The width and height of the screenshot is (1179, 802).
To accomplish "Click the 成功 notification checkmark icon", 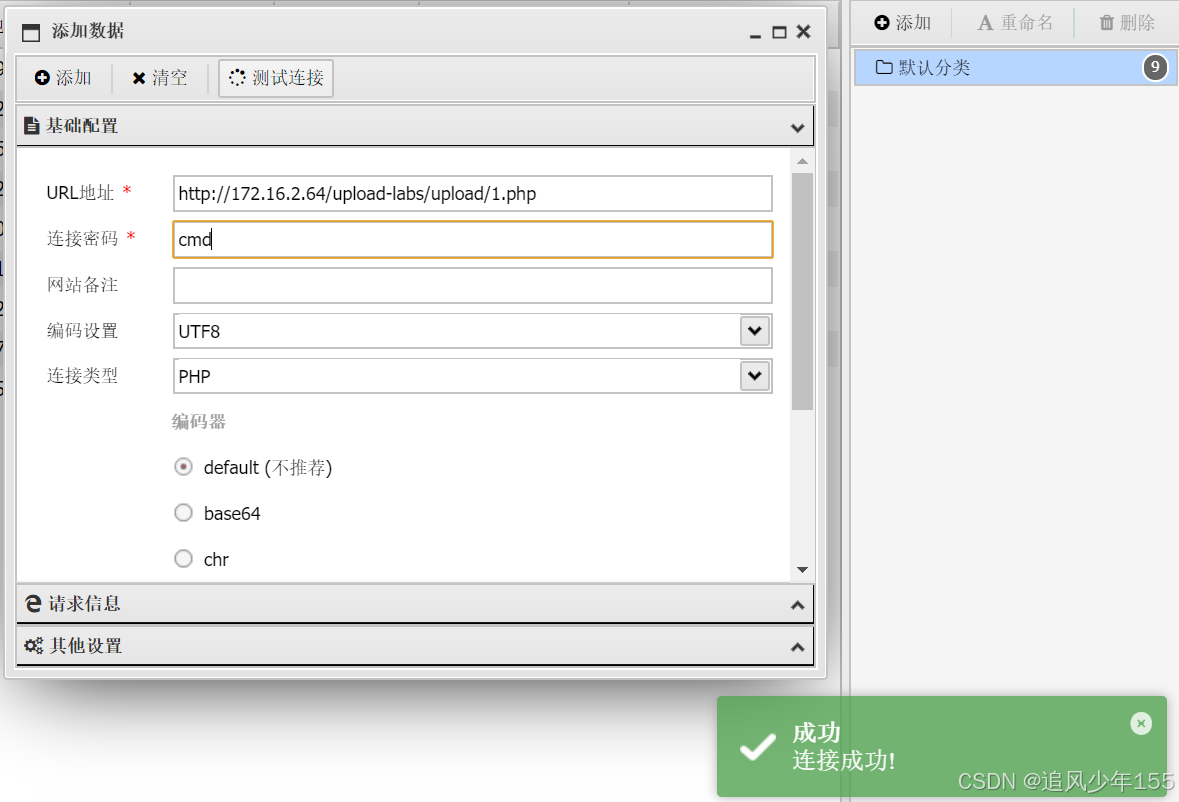I will click(x=757, y=746).
